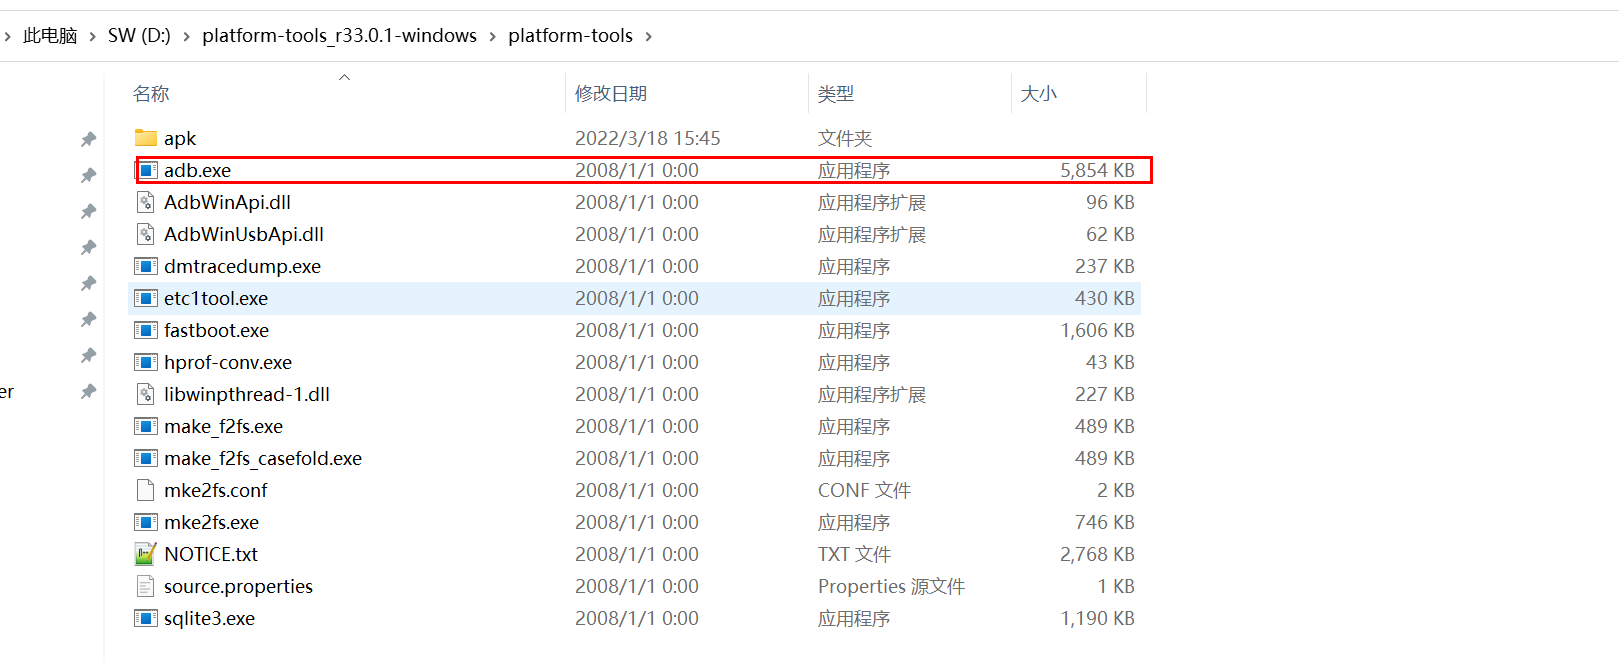This screenshot has width=1619, height=662.
Task: Click the NOTICE.txt file icon
Action: click(x=146, y=553)
